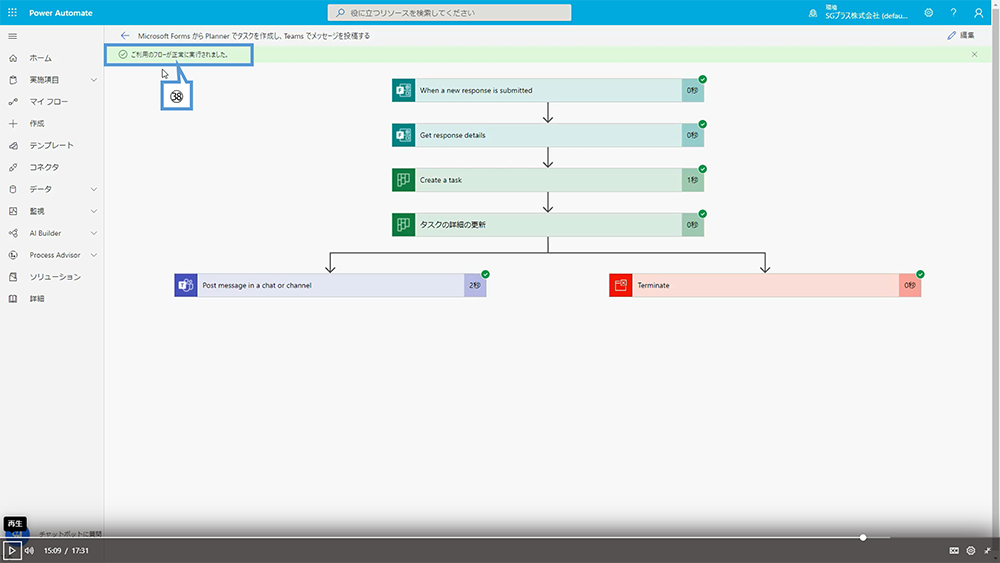The width and height of the screenshot is (1000, 563).
Task: Play the video with the play button
Action: 12,550
